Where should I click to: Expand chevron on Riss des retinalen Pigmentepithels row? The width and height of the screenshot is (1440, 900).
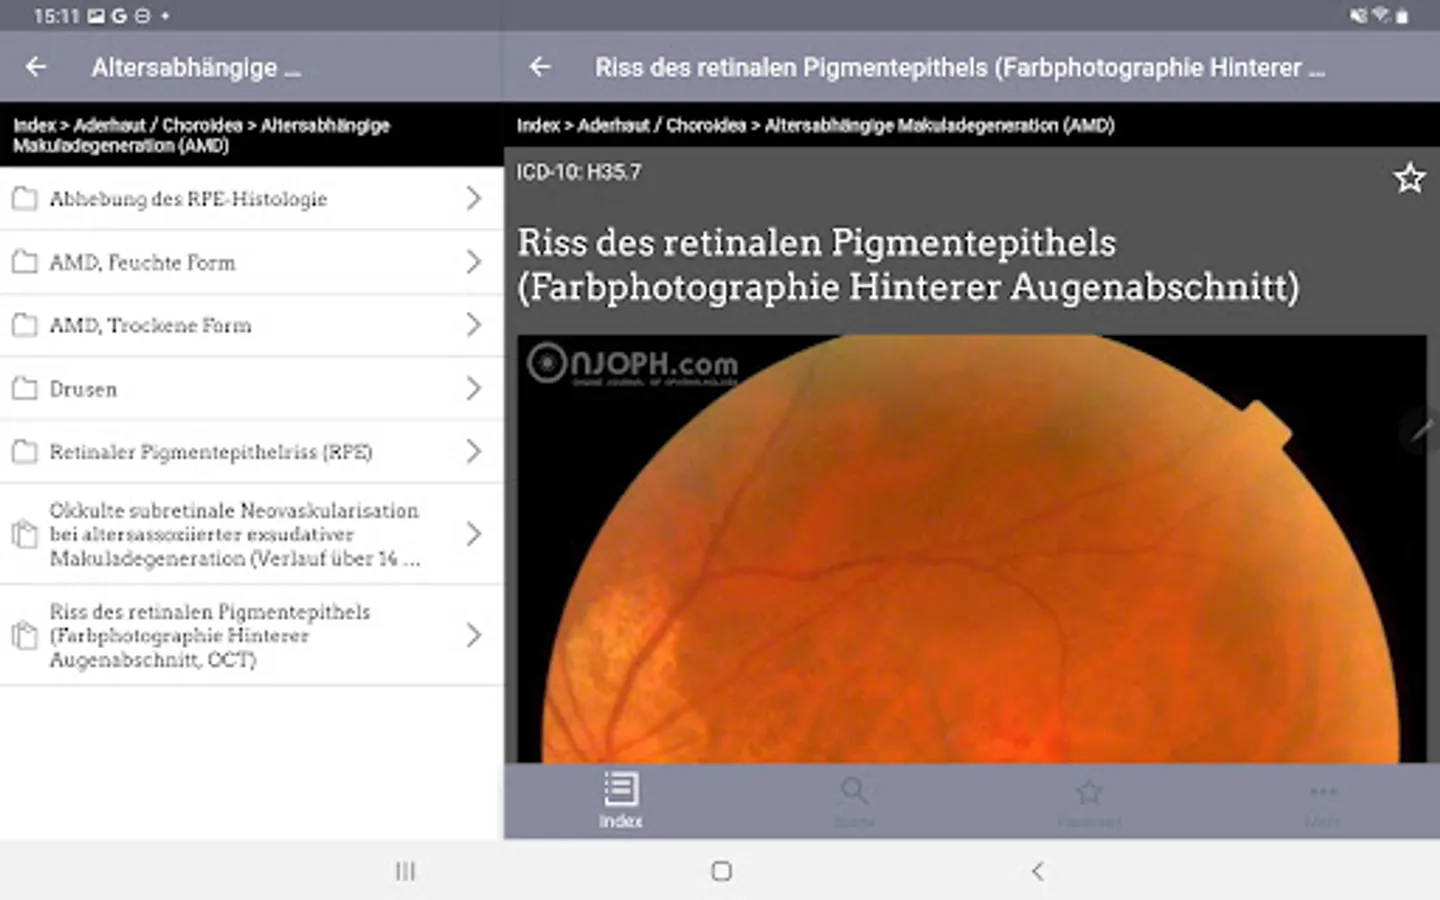[474, 635]
